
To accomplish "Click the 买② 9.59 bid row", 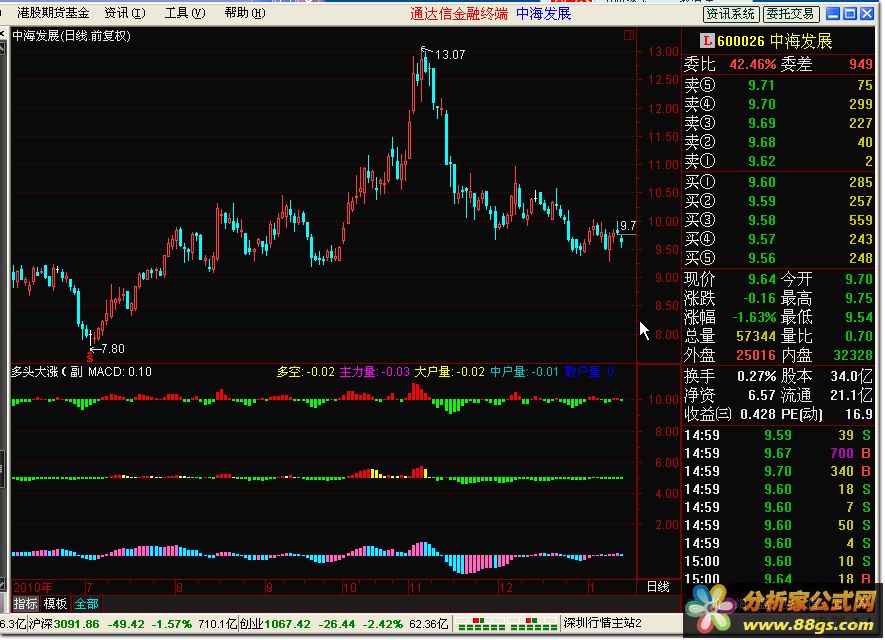I will click(778, 201).
